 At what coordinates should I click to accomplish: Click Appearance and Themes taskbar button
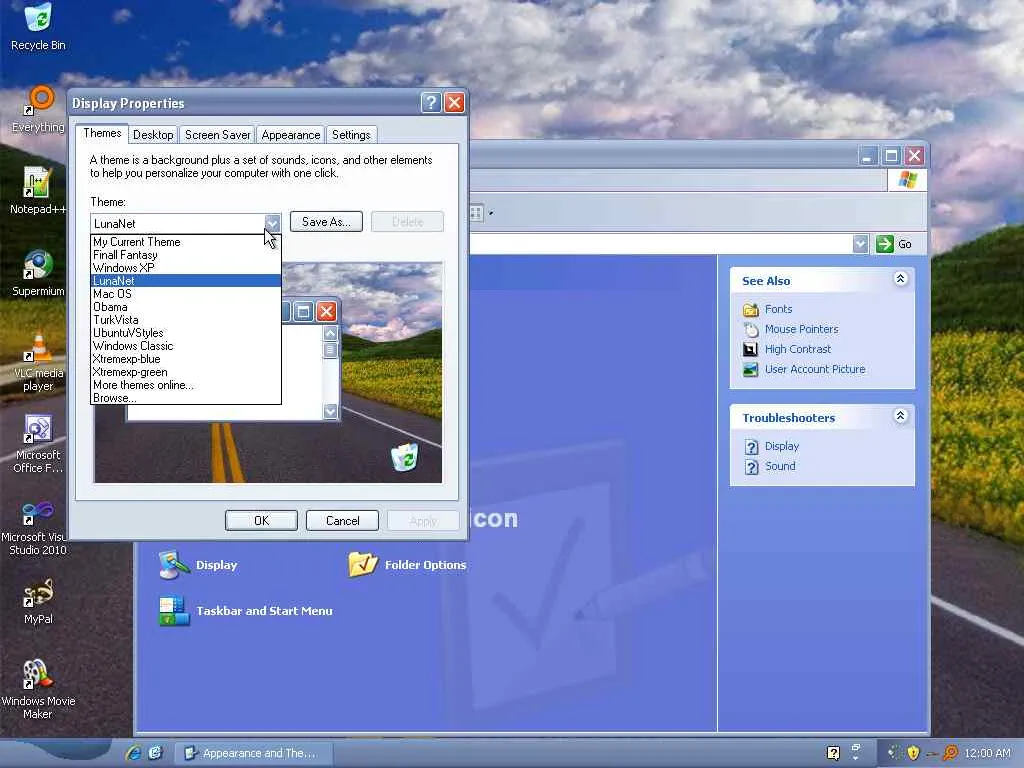pos(254,753)
